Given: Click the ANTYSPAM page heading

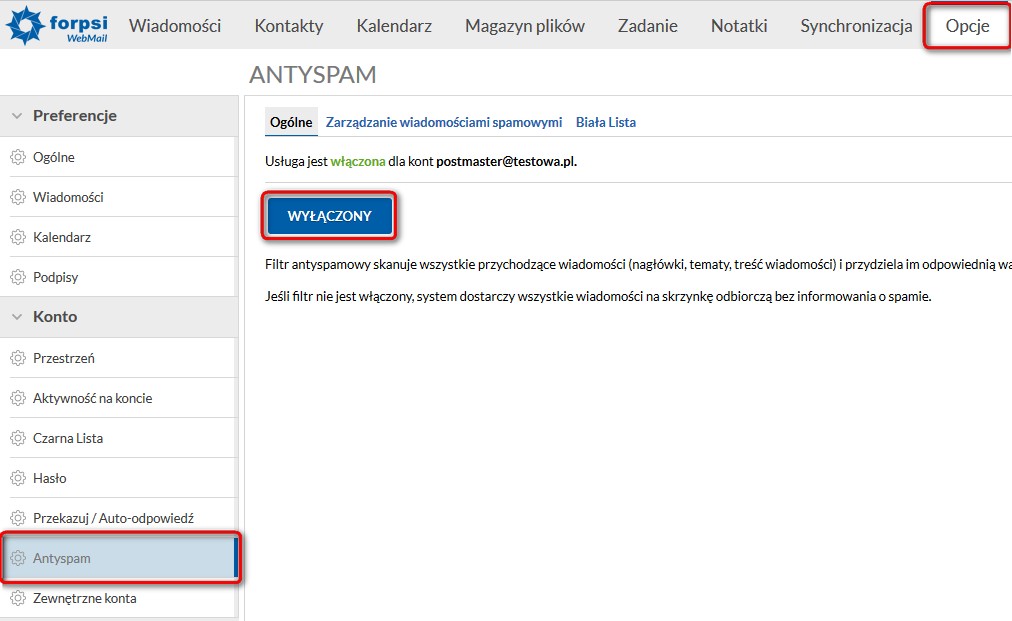Looking at the screenshot, I should click(312, 75).
